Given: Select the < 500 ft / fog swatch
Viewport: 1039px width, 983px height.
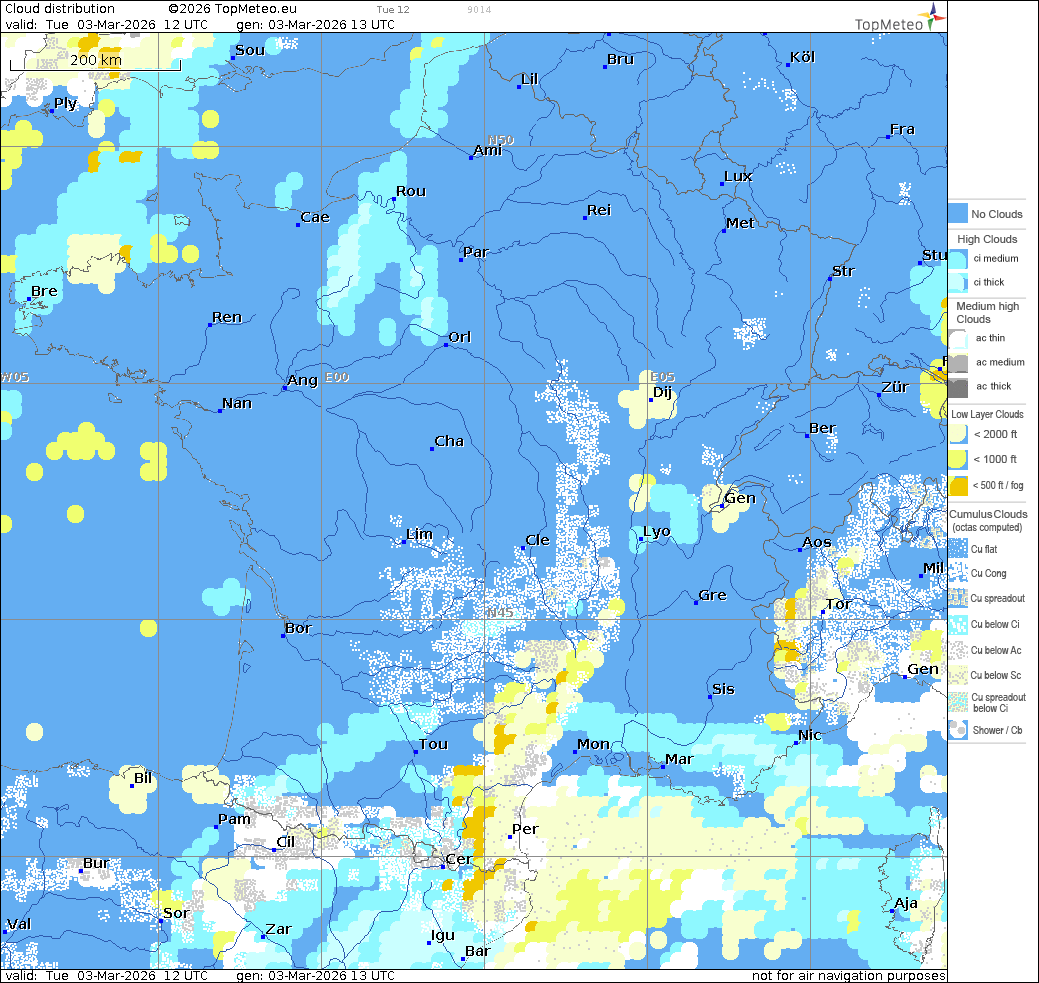Looking at the screenshot, I should pyautogui.click(x=958, y=486).
